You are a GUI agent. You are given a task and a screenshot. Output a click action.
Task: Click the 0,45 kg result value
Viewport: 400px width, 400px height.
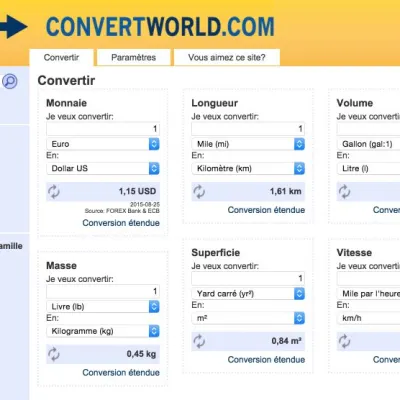click(x=141, y=354)
